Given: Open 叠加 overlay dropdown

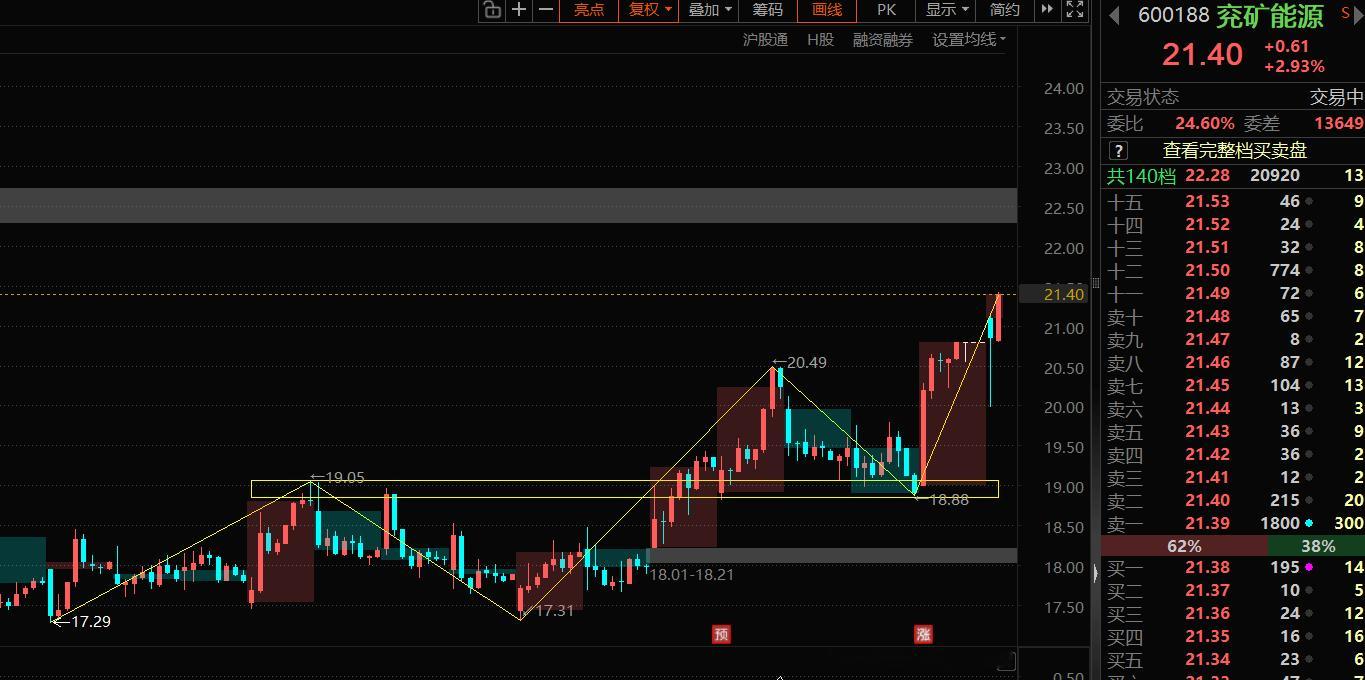Looking at the screenshot, I should pos(710,10).
